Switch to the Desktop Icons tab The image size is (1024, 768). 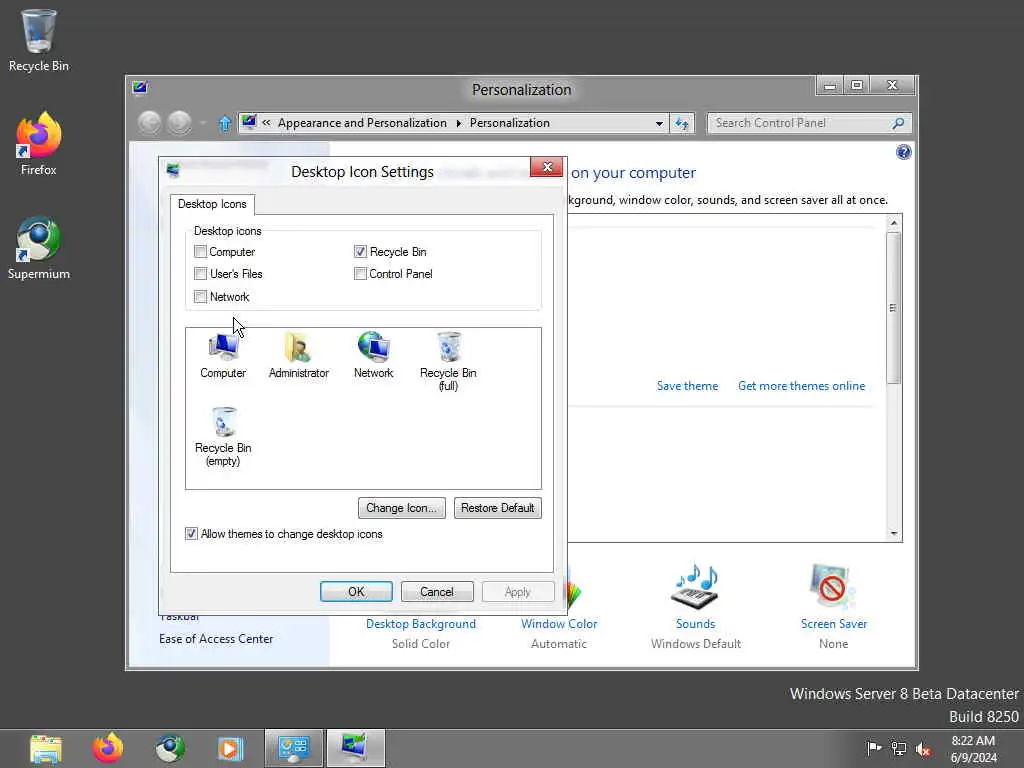(x=212, y=204)
